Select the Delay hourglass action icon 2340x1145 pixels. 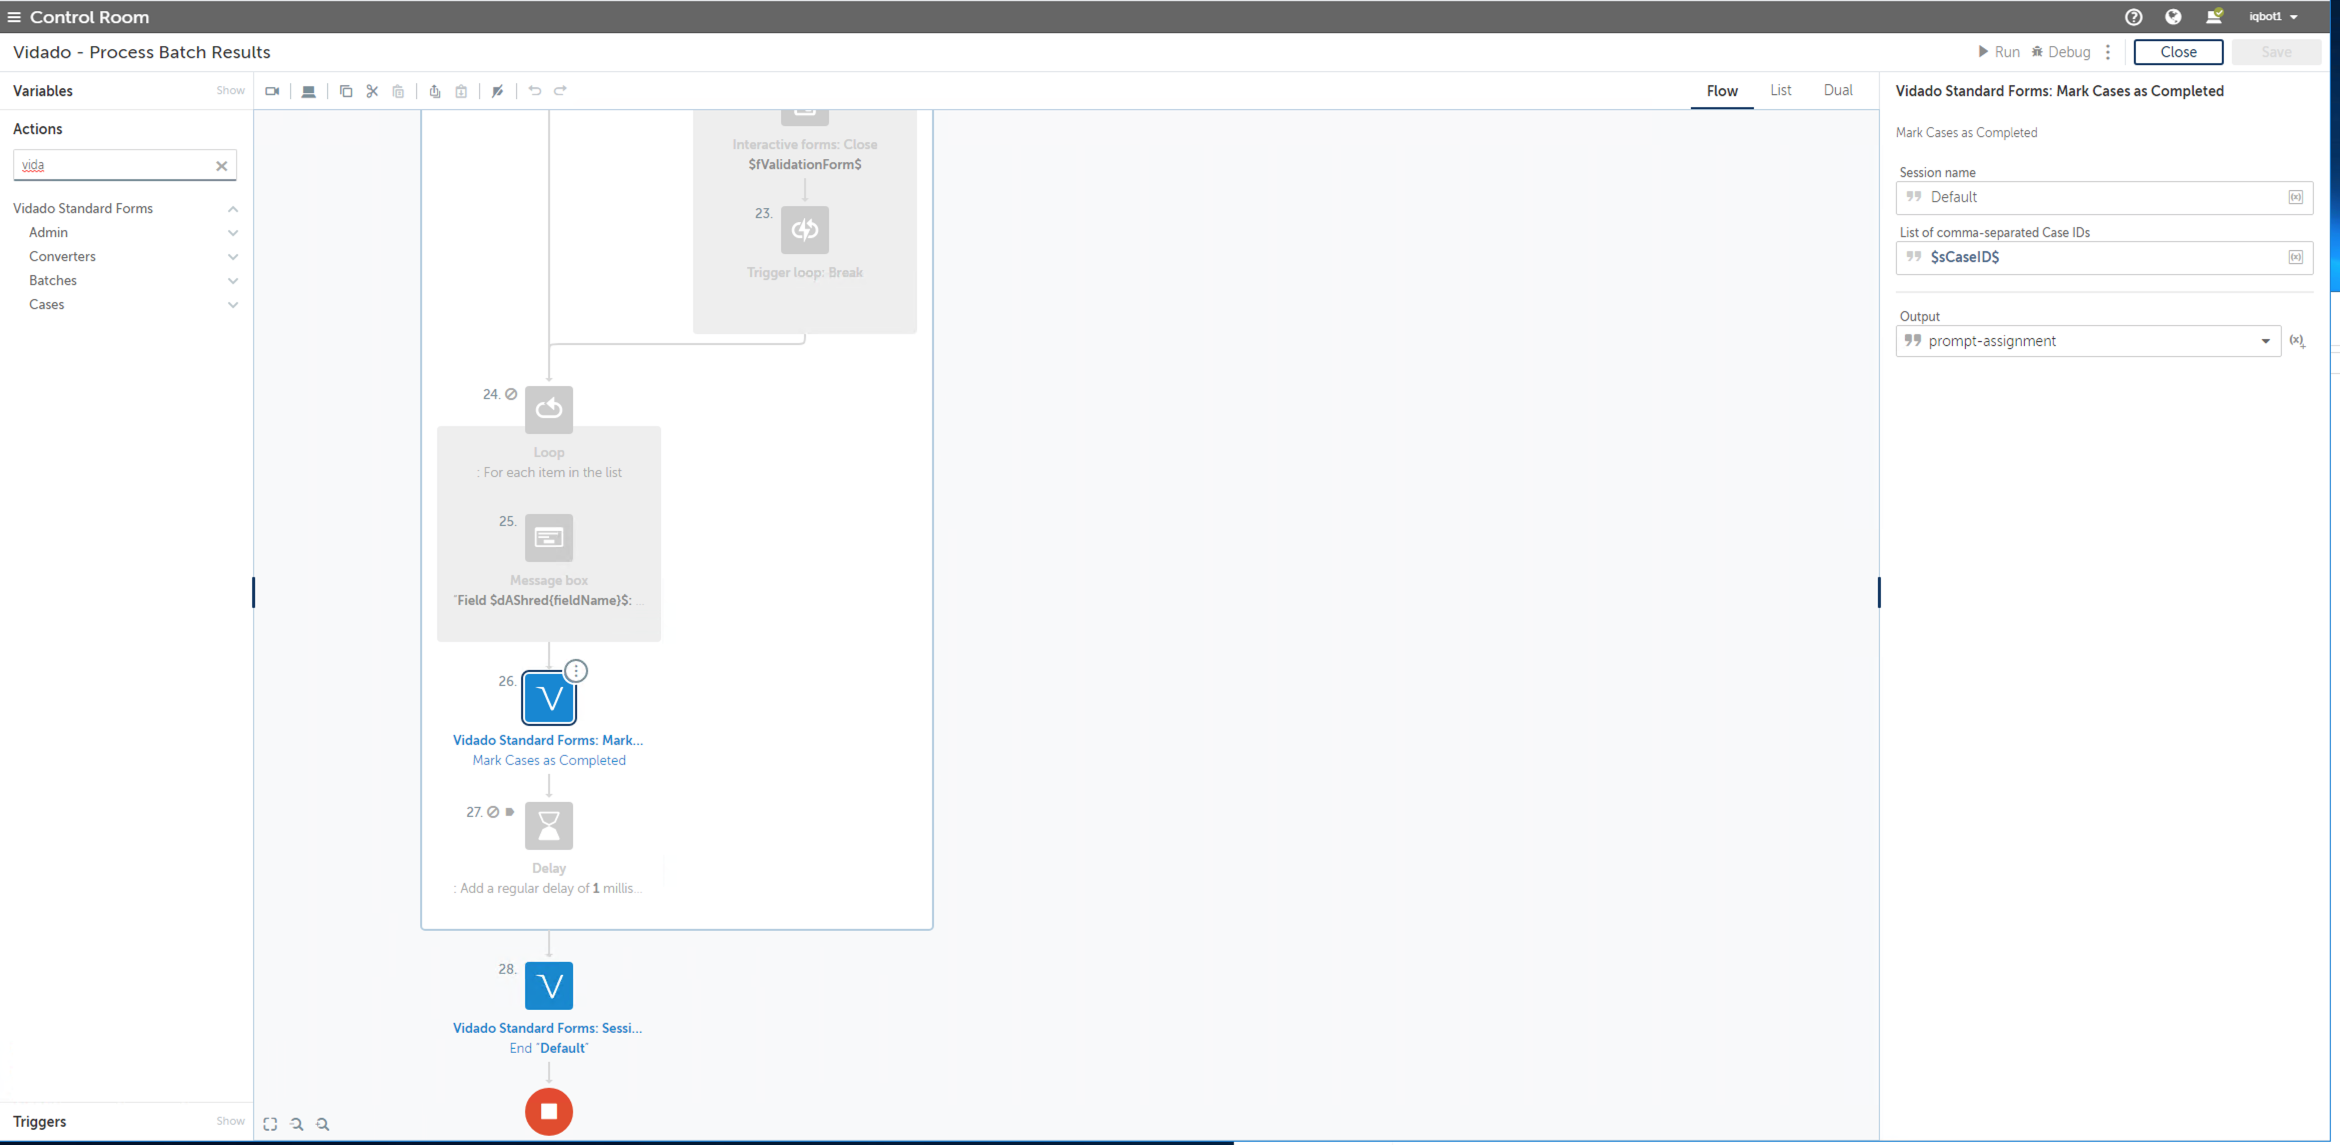549,826
